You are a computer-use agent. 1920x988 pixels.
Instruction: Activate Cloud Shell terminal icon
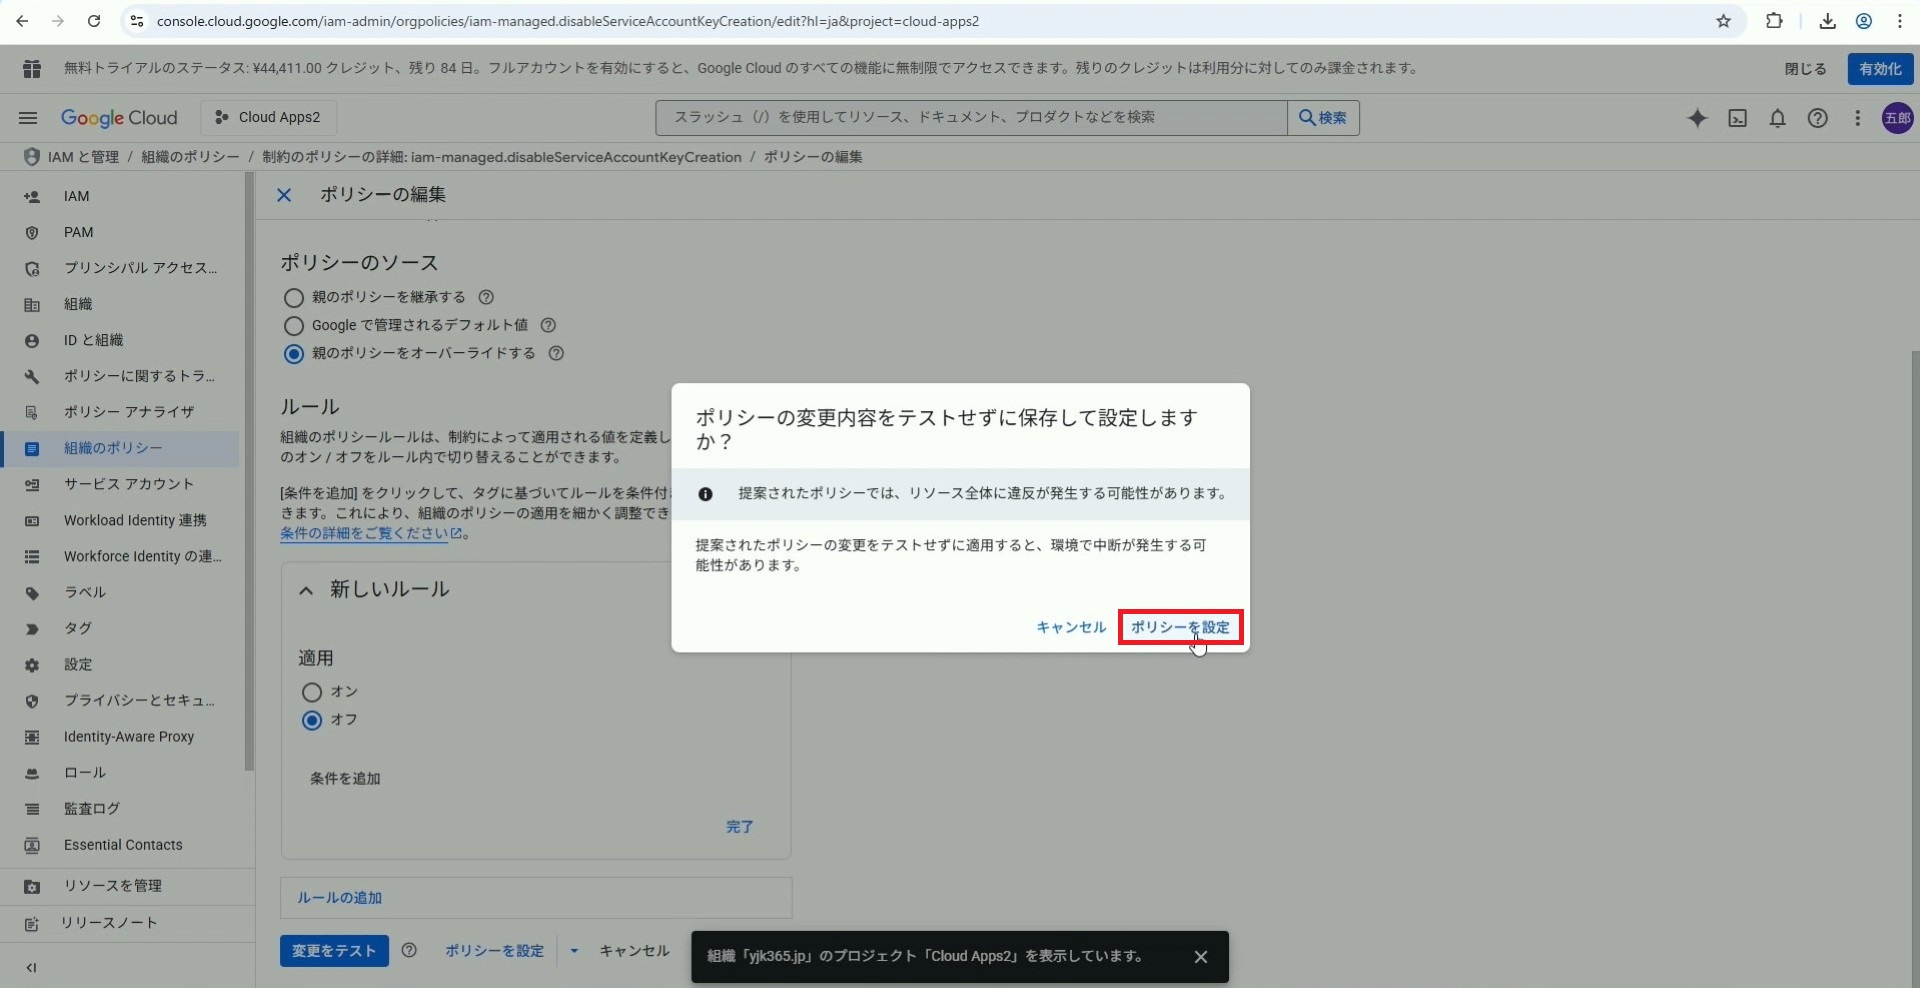[1738, 118]
